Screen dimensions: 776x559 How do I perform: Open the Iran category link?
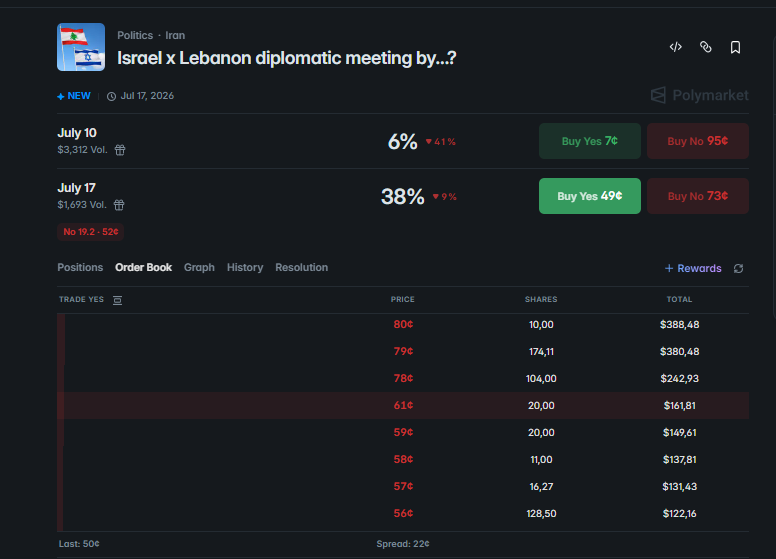click(x=175, y=35)
